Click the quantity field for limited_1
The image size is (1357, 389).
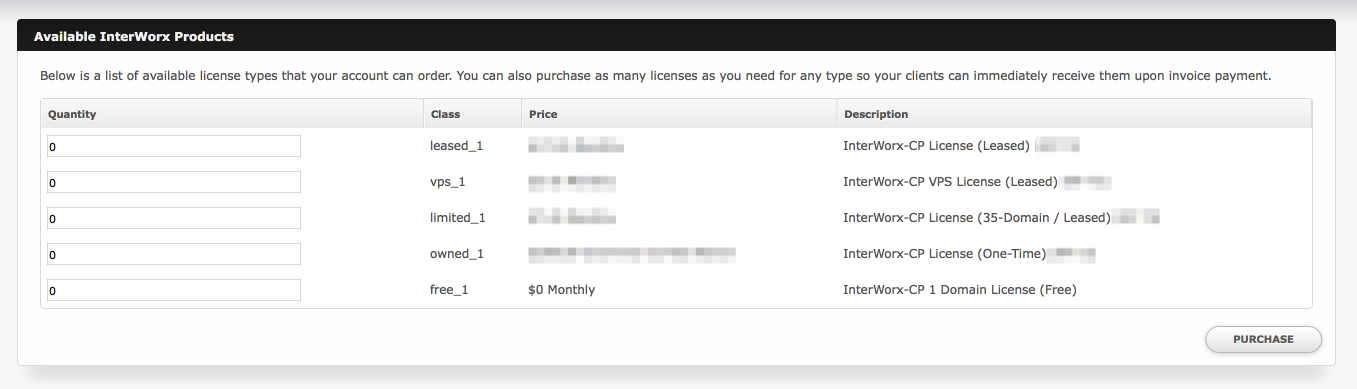(x=174, y=218)
